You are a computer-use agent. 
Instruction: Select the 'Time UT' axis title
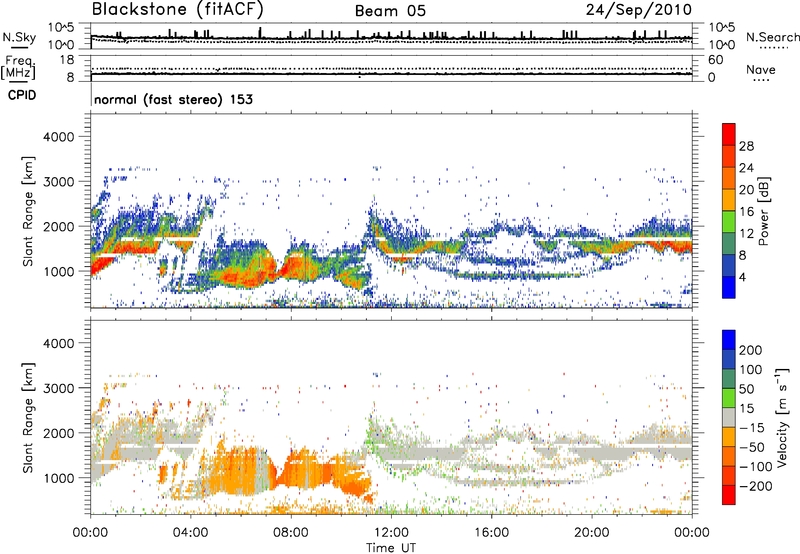[x=391, y=548]
